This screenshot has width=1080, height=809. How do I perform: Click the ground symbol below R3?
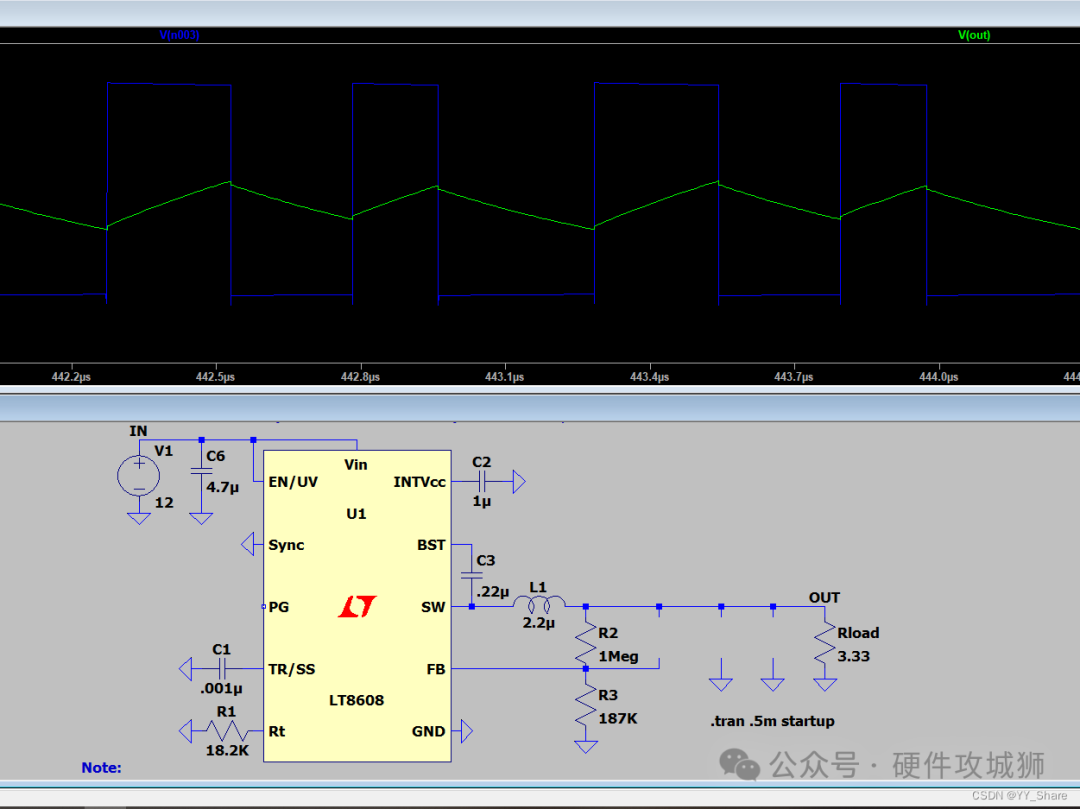(x=585, y=747)
